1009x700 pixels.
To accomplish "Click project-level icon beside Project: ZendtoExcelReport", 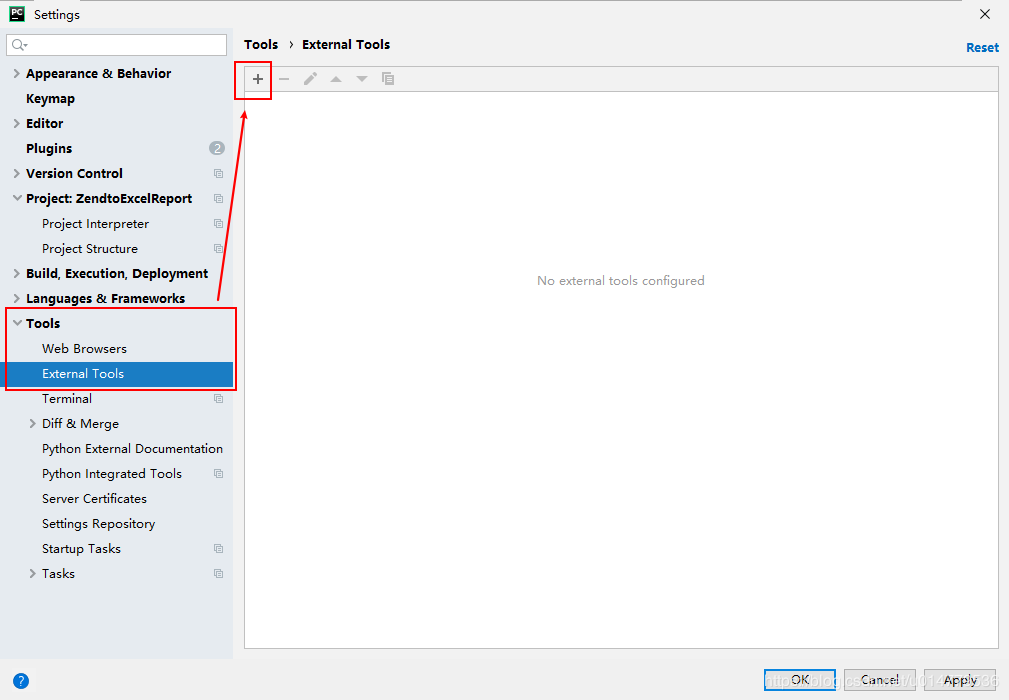I will point(219,199).
